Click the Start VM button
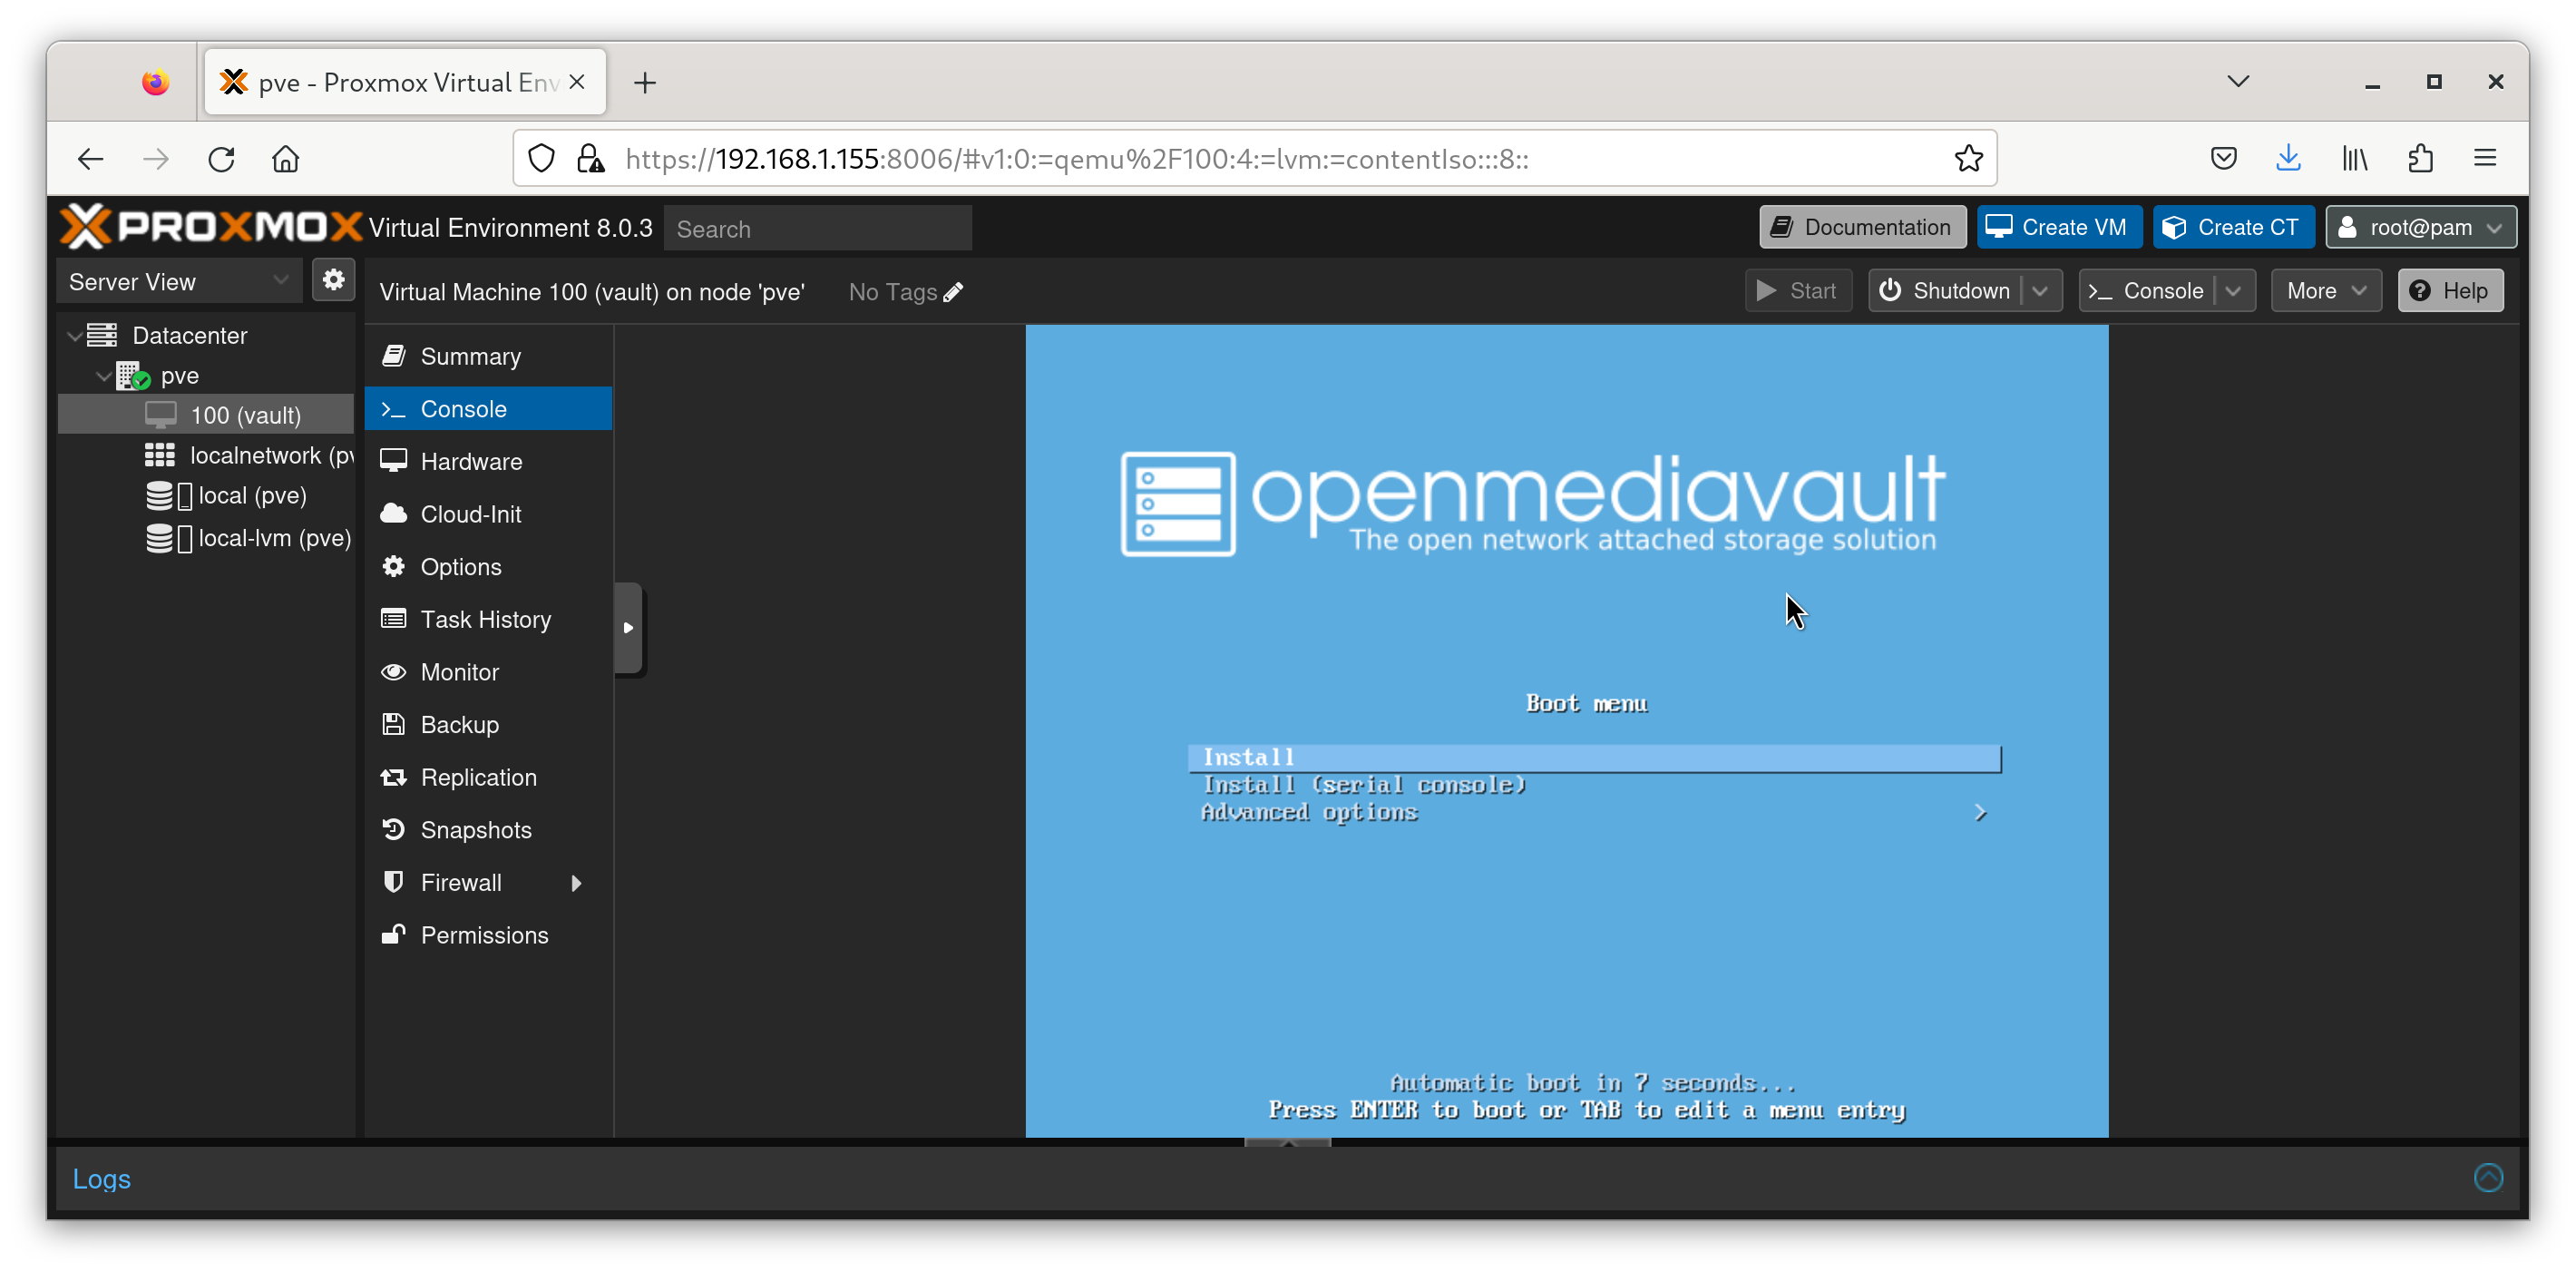The image size is (2576, 1272). click(x=1798, y=291)
